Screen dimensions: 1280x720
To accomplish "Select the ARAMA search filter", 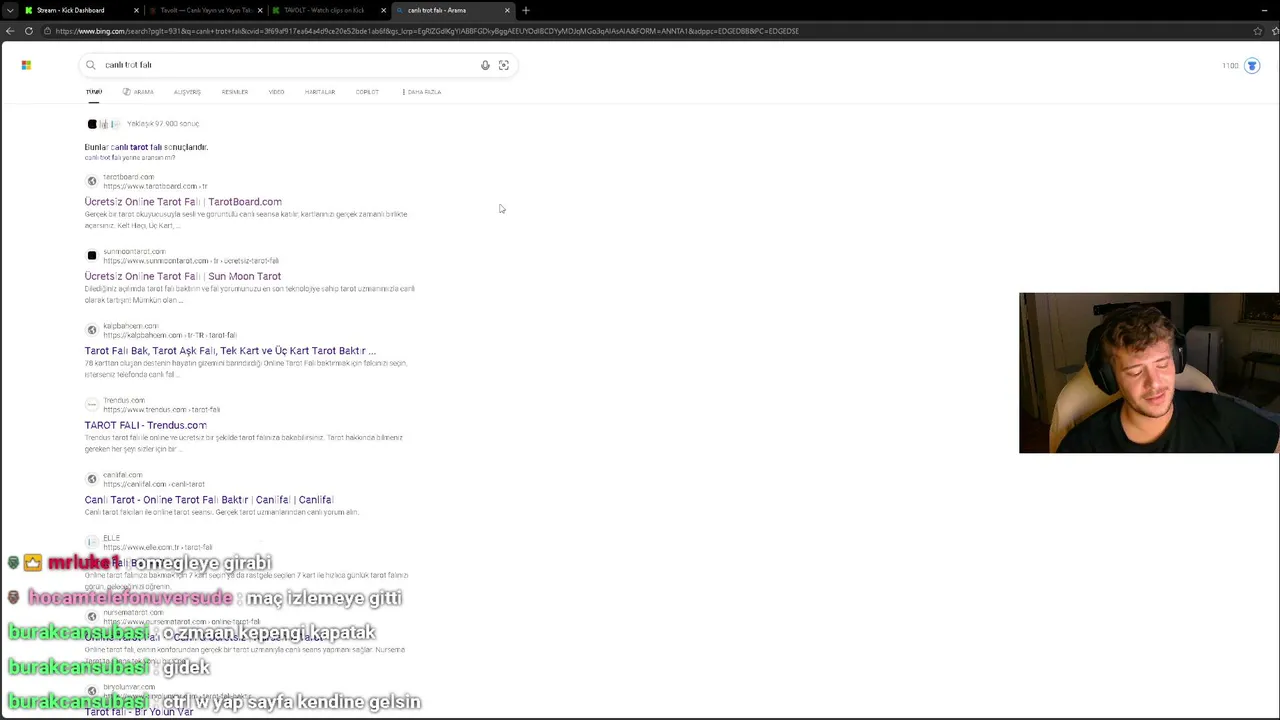I will pos(138,92).
